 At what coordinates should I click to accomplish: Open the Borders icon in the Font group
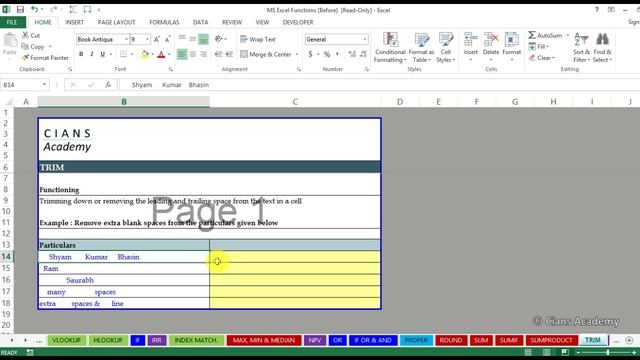124,54
